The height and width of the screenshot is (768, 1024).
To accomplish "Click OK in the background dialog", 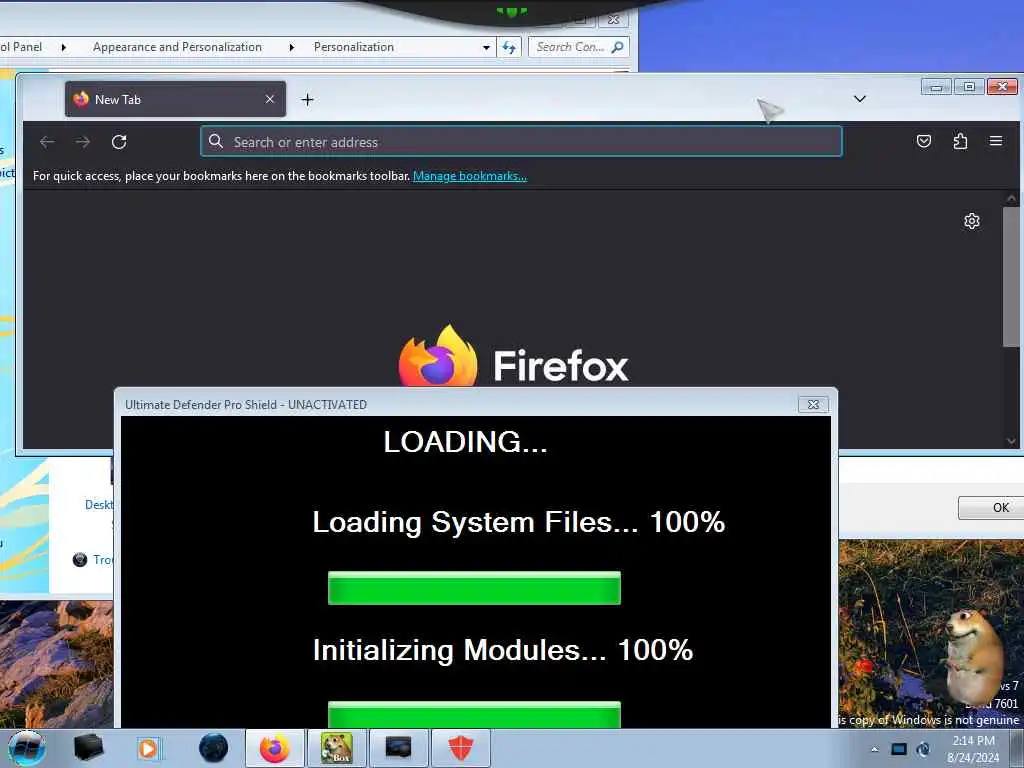I will tap(991, 507).
